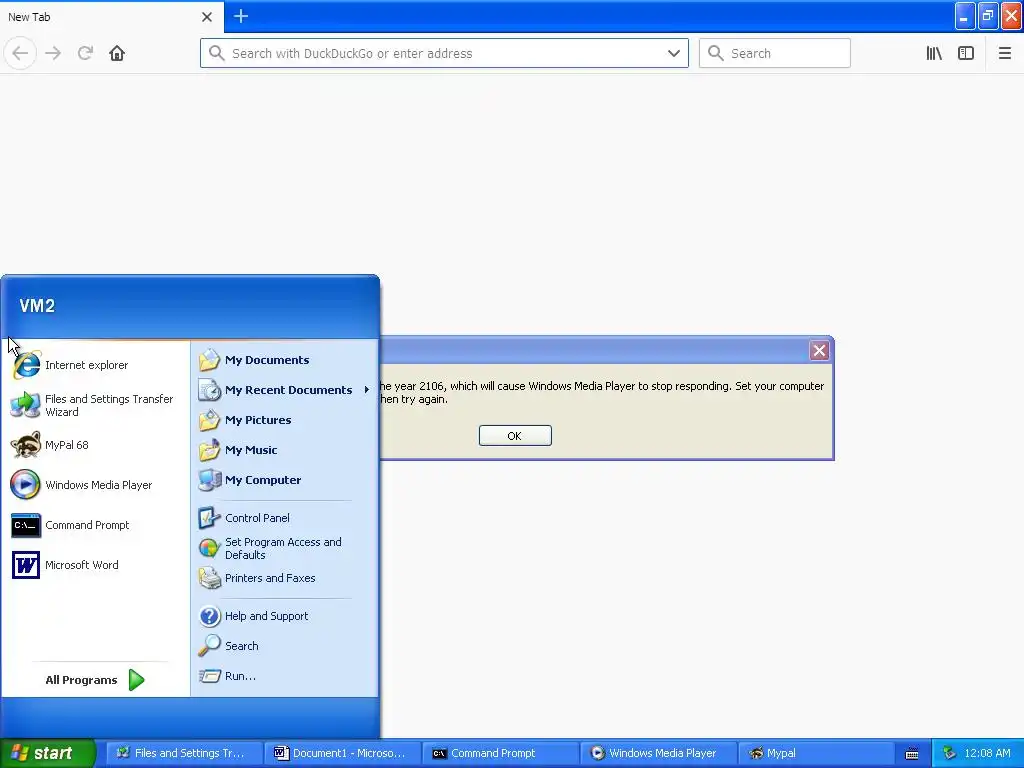Switch to Files and Settings Transfer taskbar item

coord(184,753)
